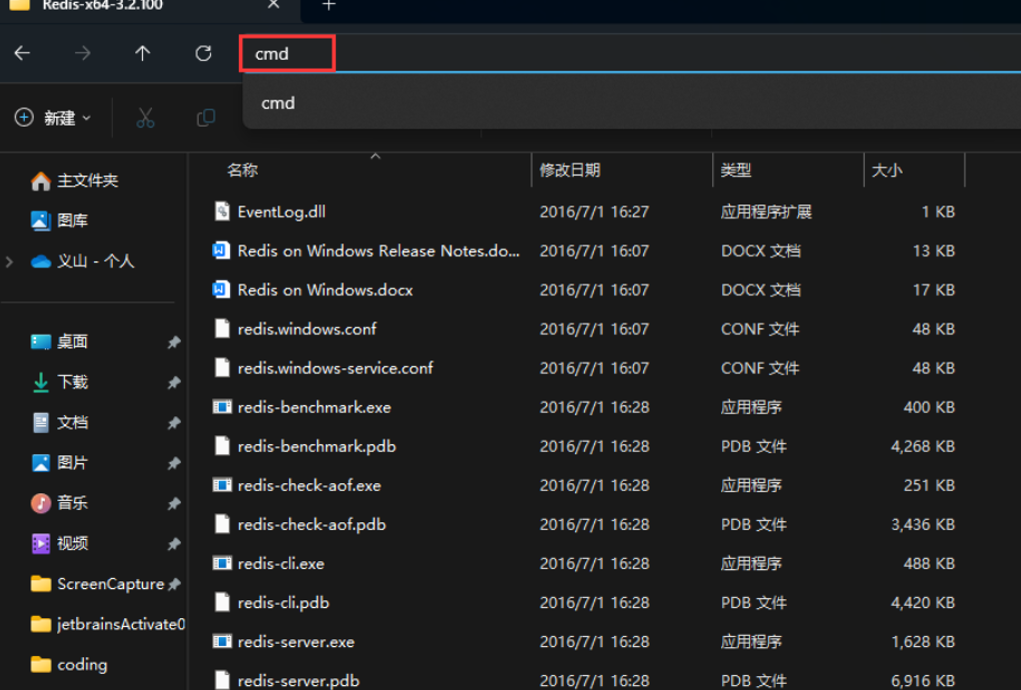
Task: Click the 4,268 KB size cell
Action: [x=923, y=447]
